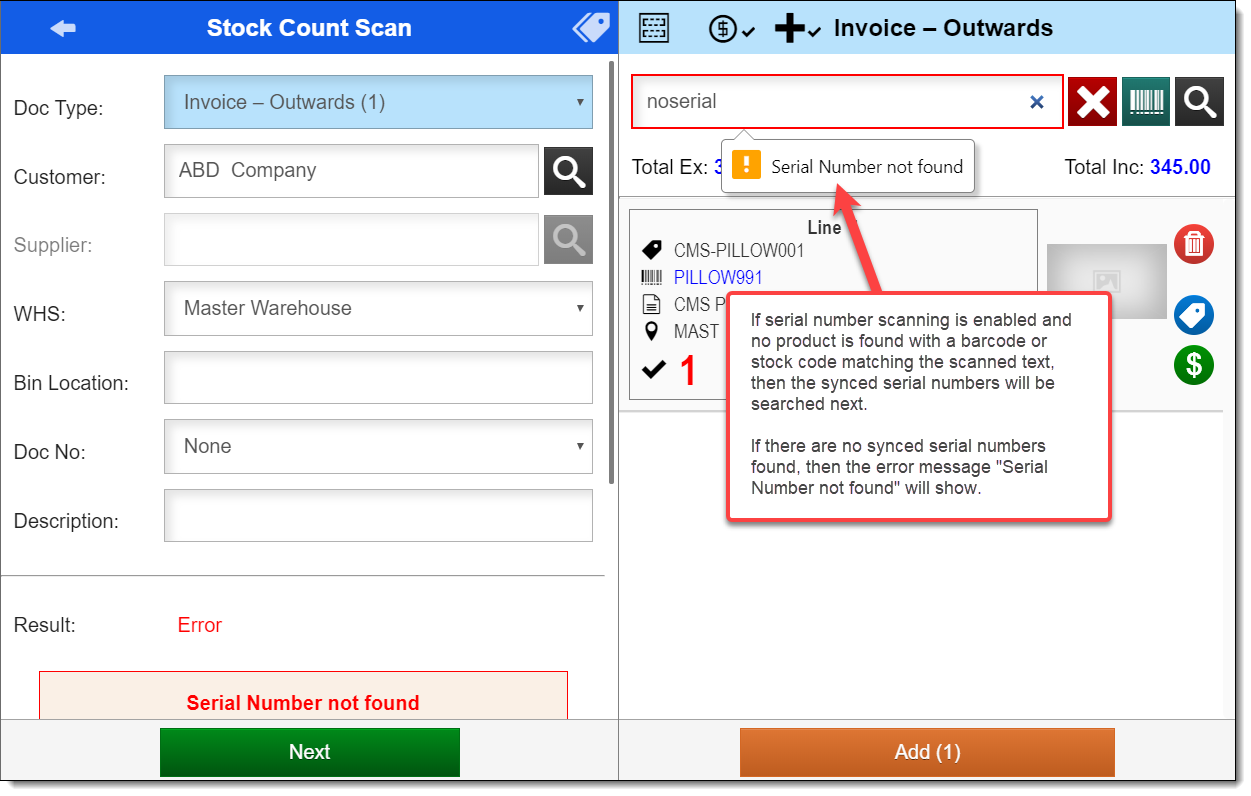1251x796 pixels.
Task: Open the green dollar icon on the line
Action: (x=1194, y=364)
